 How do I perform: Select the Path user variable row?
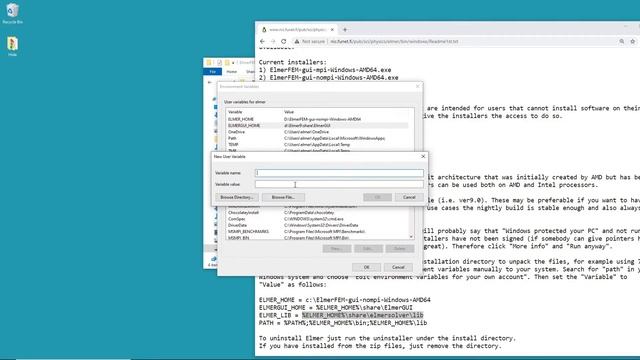pos(318,138)
